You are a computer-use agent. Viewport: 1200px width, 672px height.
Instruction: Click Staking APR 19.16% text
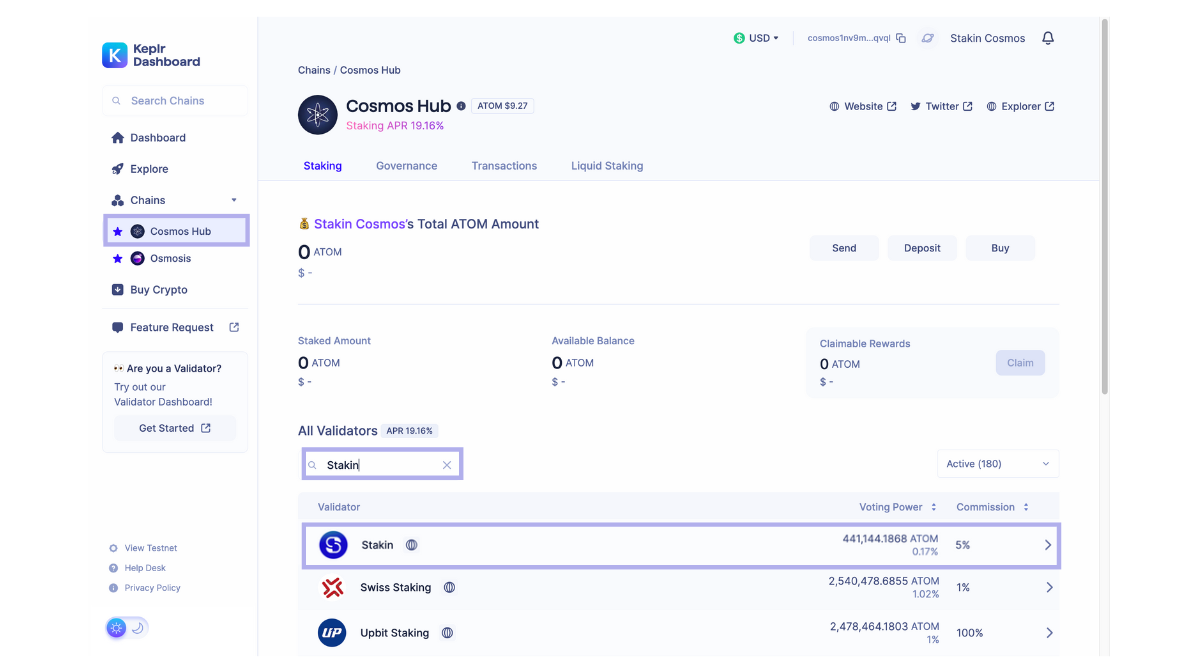[x=395, y=126]
